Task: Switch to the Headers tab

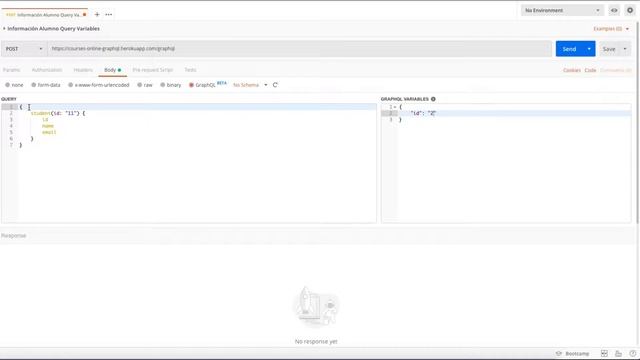Action: (x=83, y=70)
